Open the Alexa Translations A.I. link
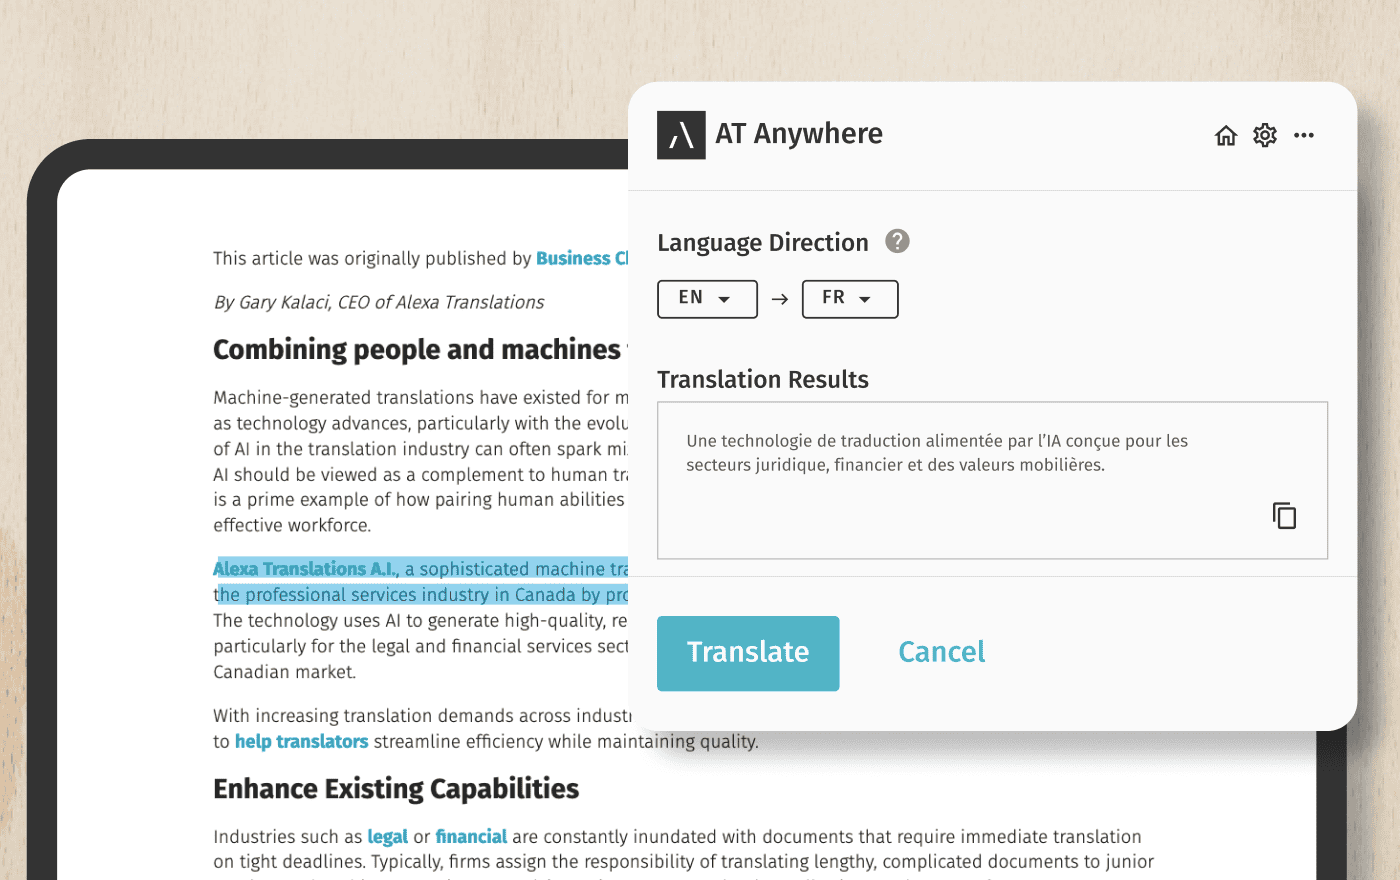1400x880 pixels. point(305,569)
